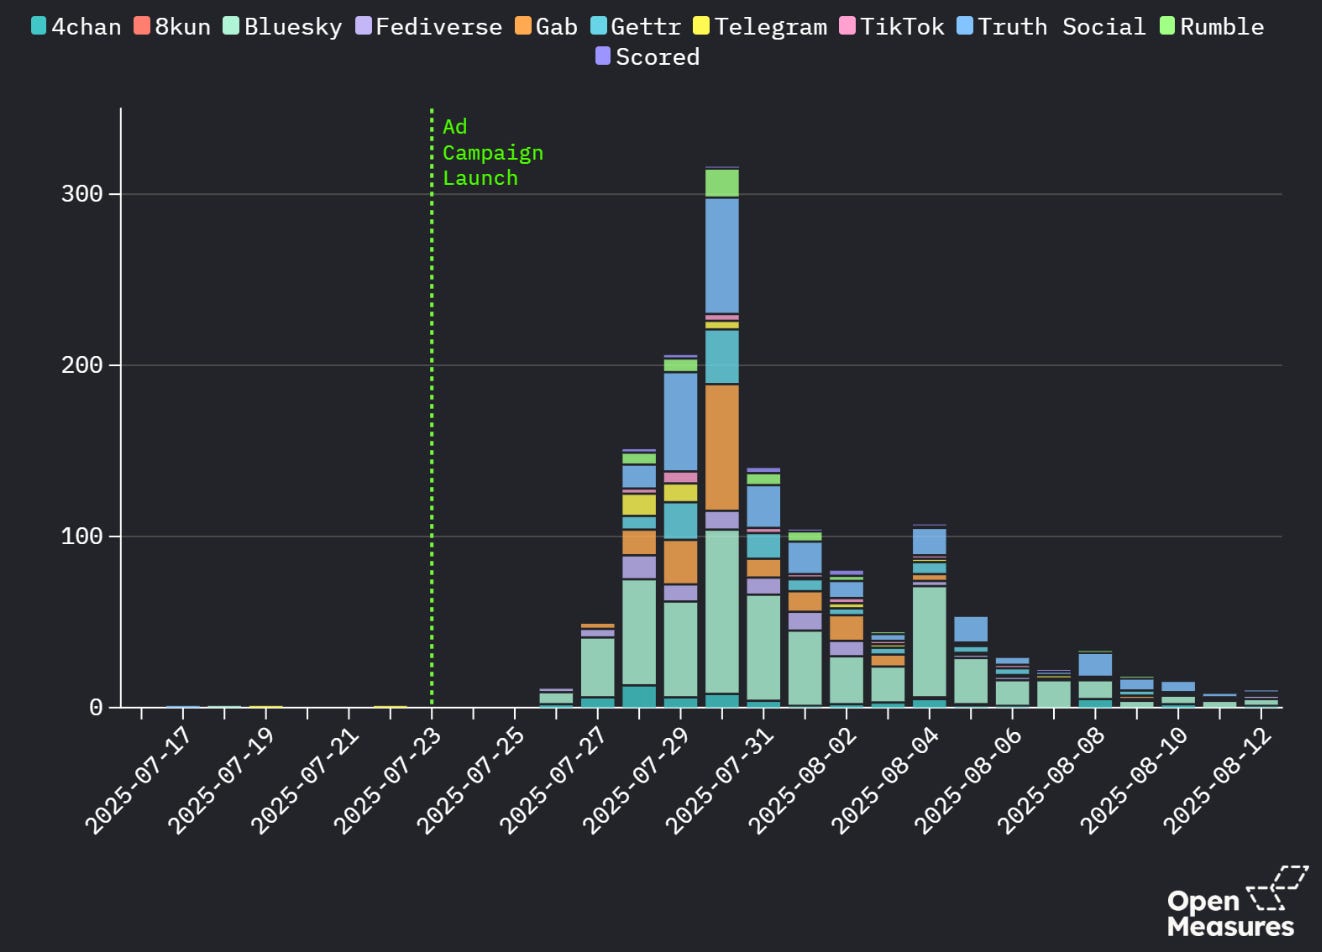1322x952 pixels.
Task: Click the Gab legend color swatch
Action: (523, 25)
